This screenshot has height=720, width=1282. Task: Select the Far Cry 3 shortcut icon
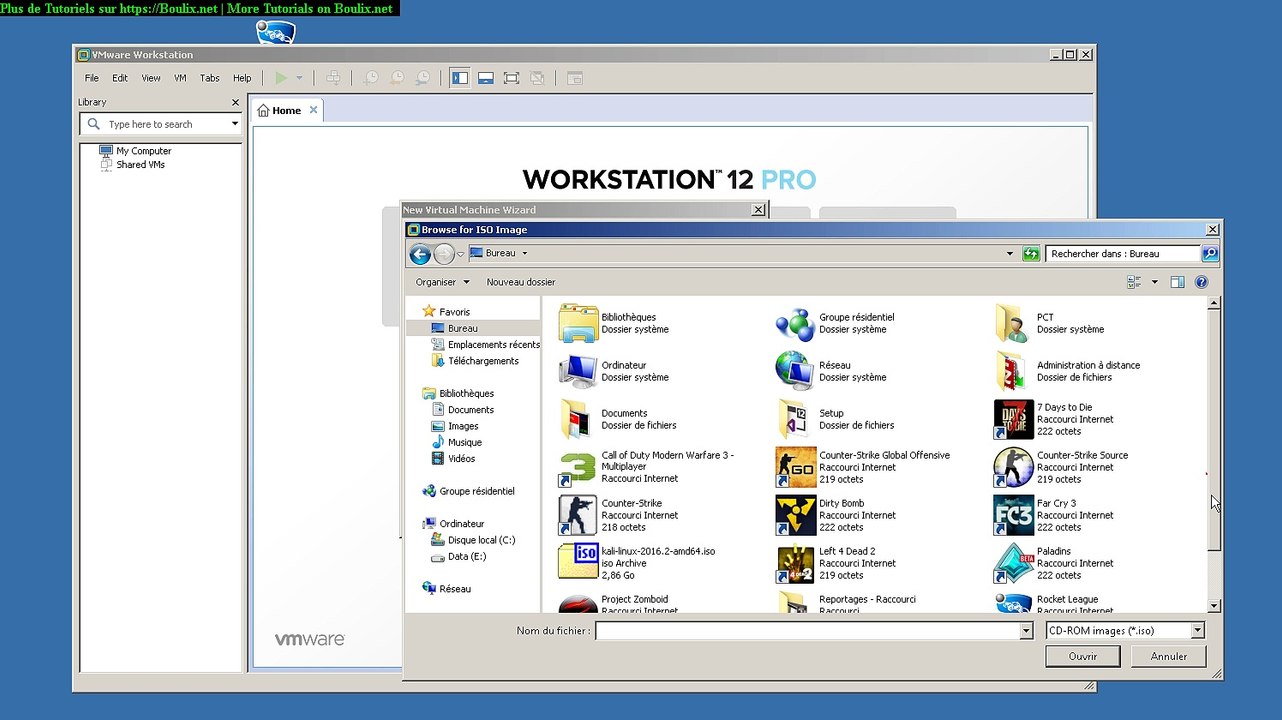pyautogui.click(x=1012, y=515)
